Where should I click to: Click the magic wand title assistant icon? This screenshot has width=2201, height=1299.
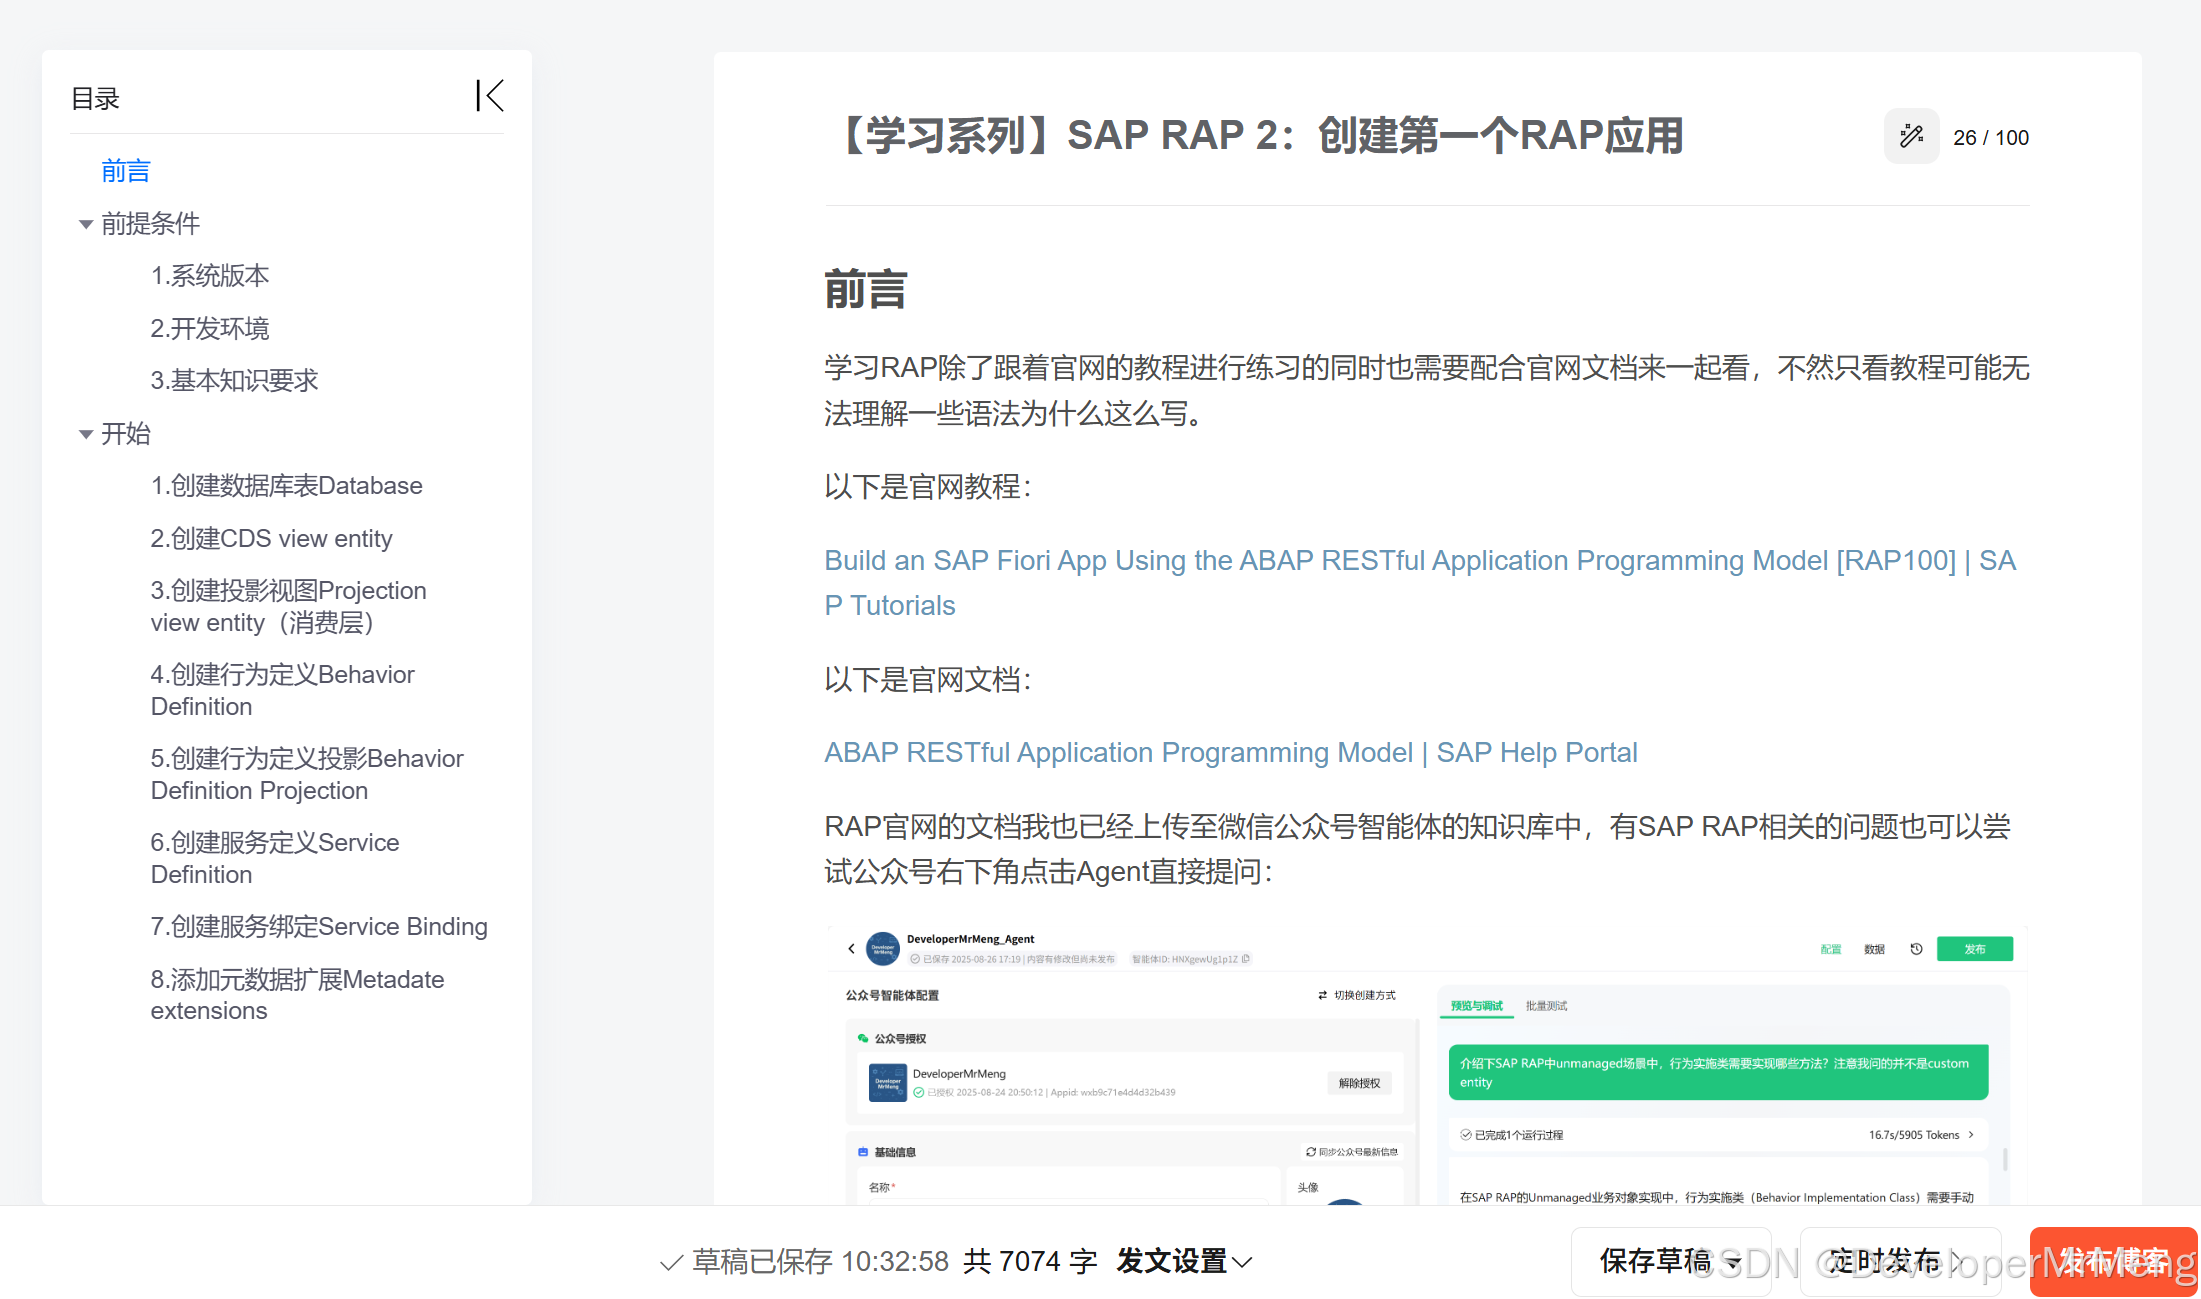(1911, 136)
